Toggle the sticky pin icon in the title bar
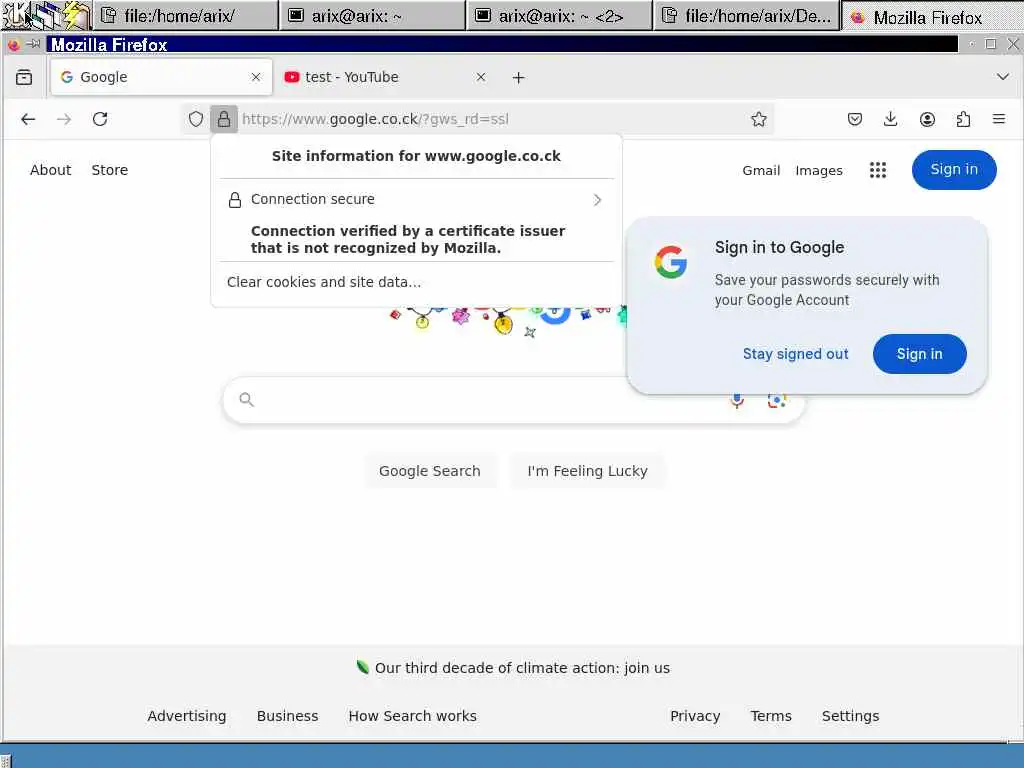The width and height of the screenshot is (1024, 768). pos(33,44)
